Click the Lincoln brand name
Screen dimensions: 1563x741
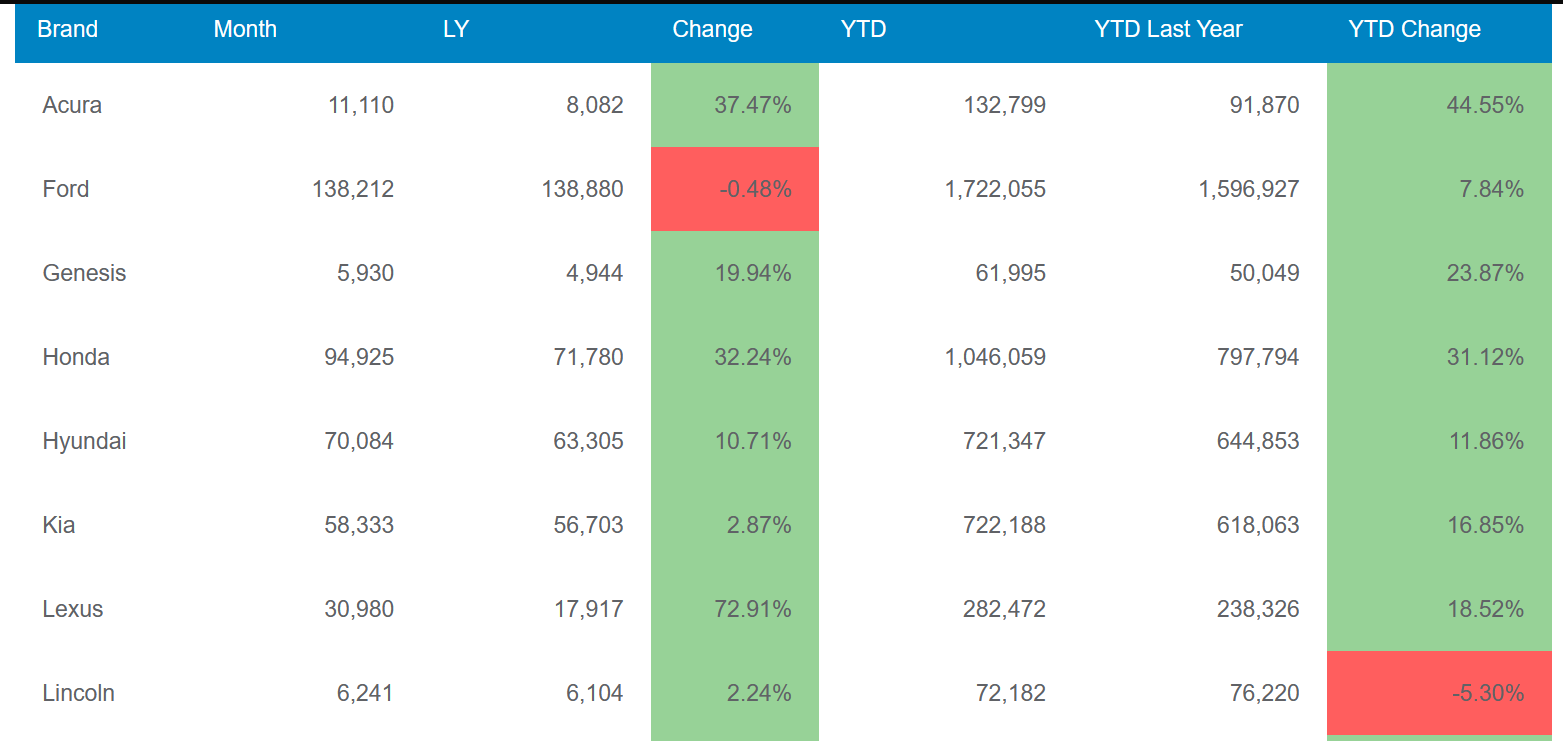pyautogui.click(x=78, y=693)
